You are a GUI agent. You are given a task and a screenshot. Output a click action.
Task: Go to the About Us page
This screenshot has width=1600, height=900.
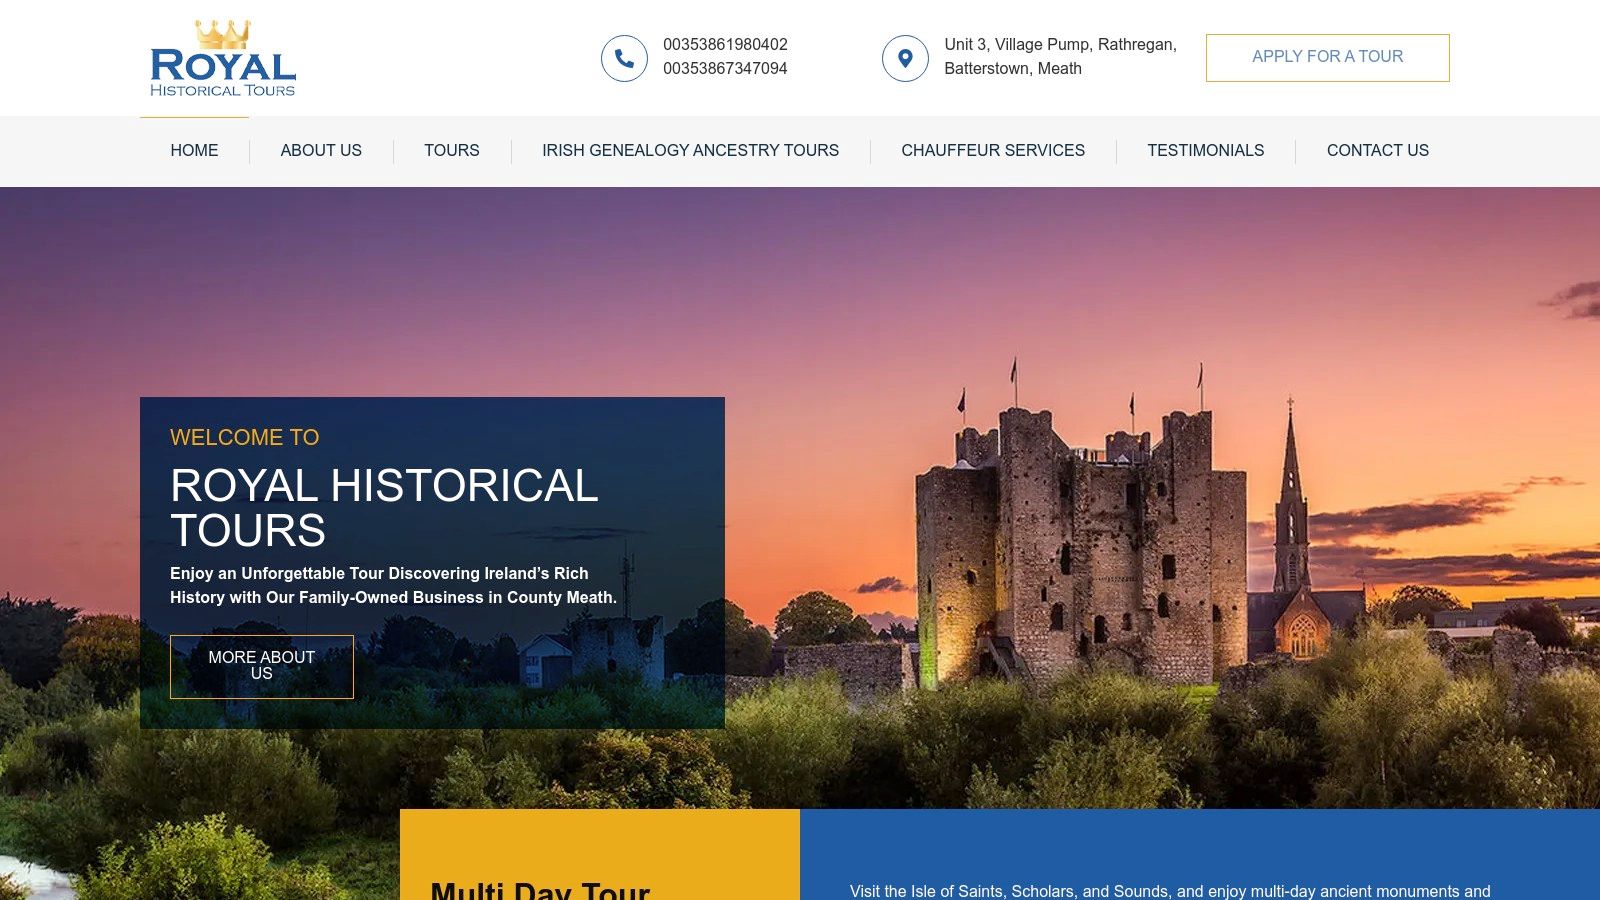click(x=321, y=150)
